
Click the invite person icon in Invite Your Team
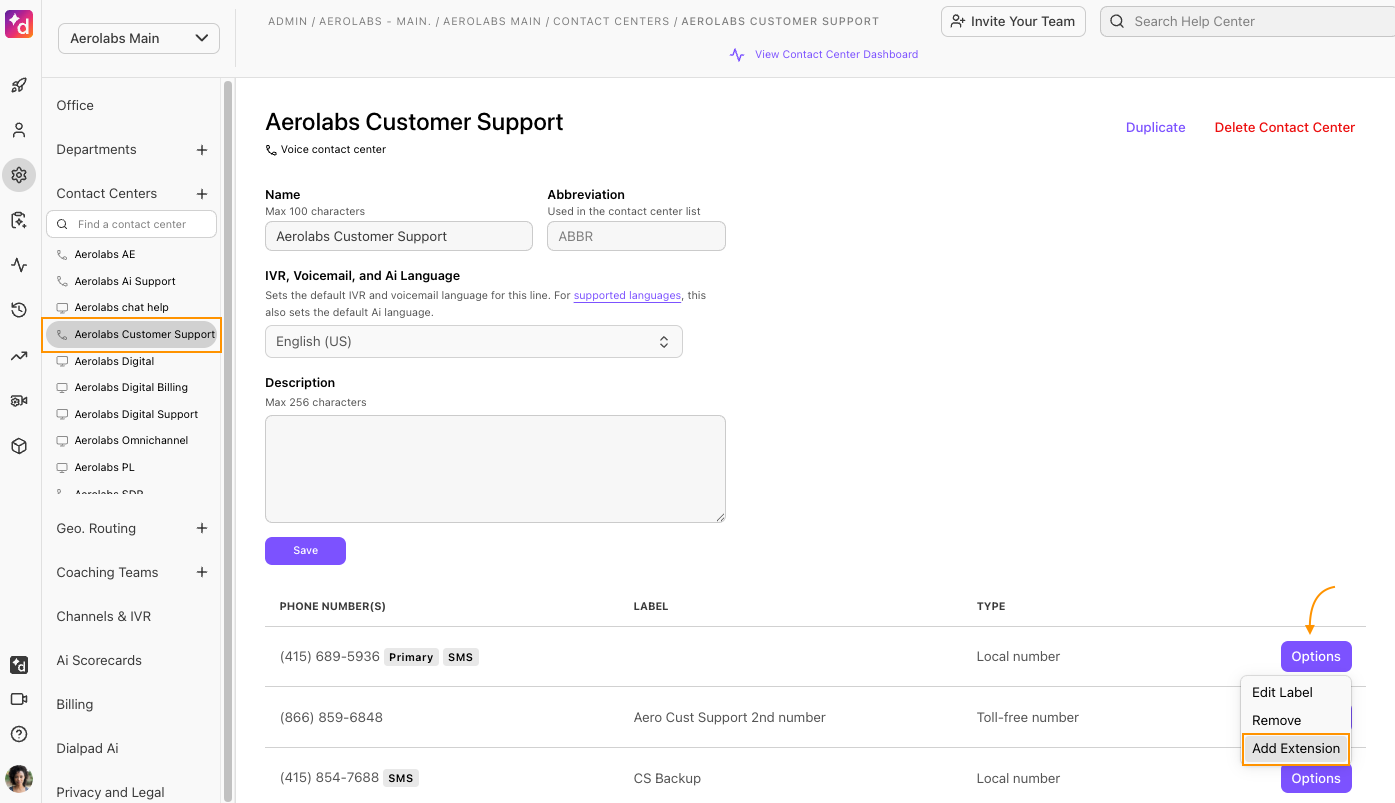click(x=957, y=21)
